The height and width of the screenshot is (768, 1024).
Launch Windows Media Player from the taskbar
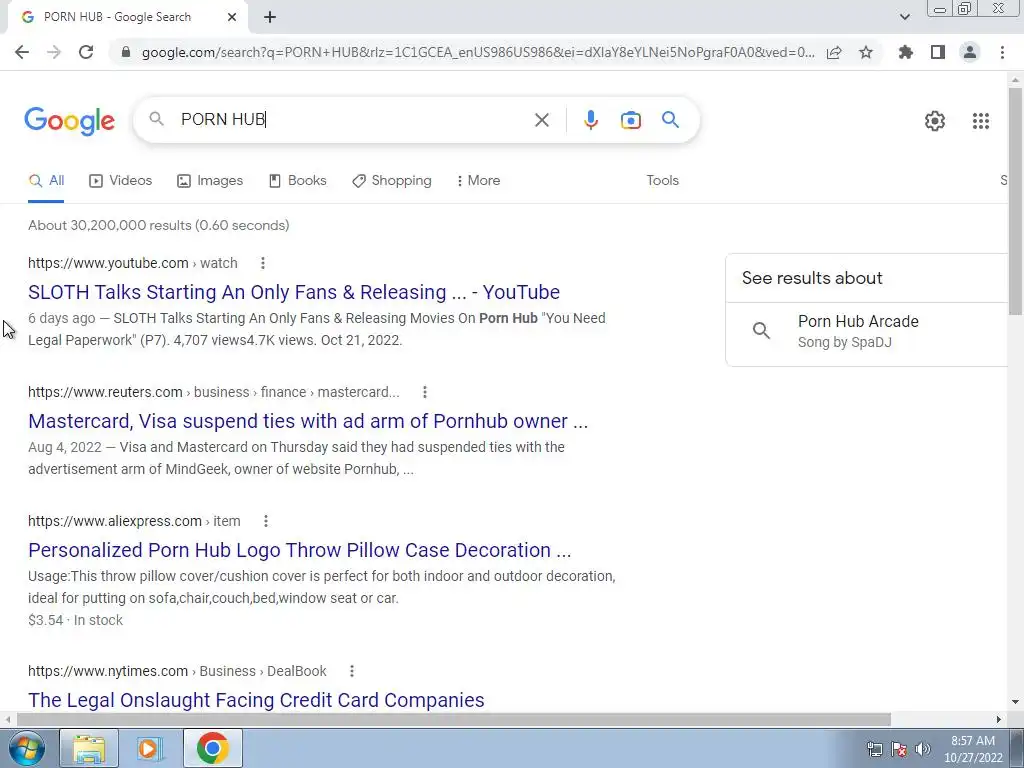(x=150, y=748)
